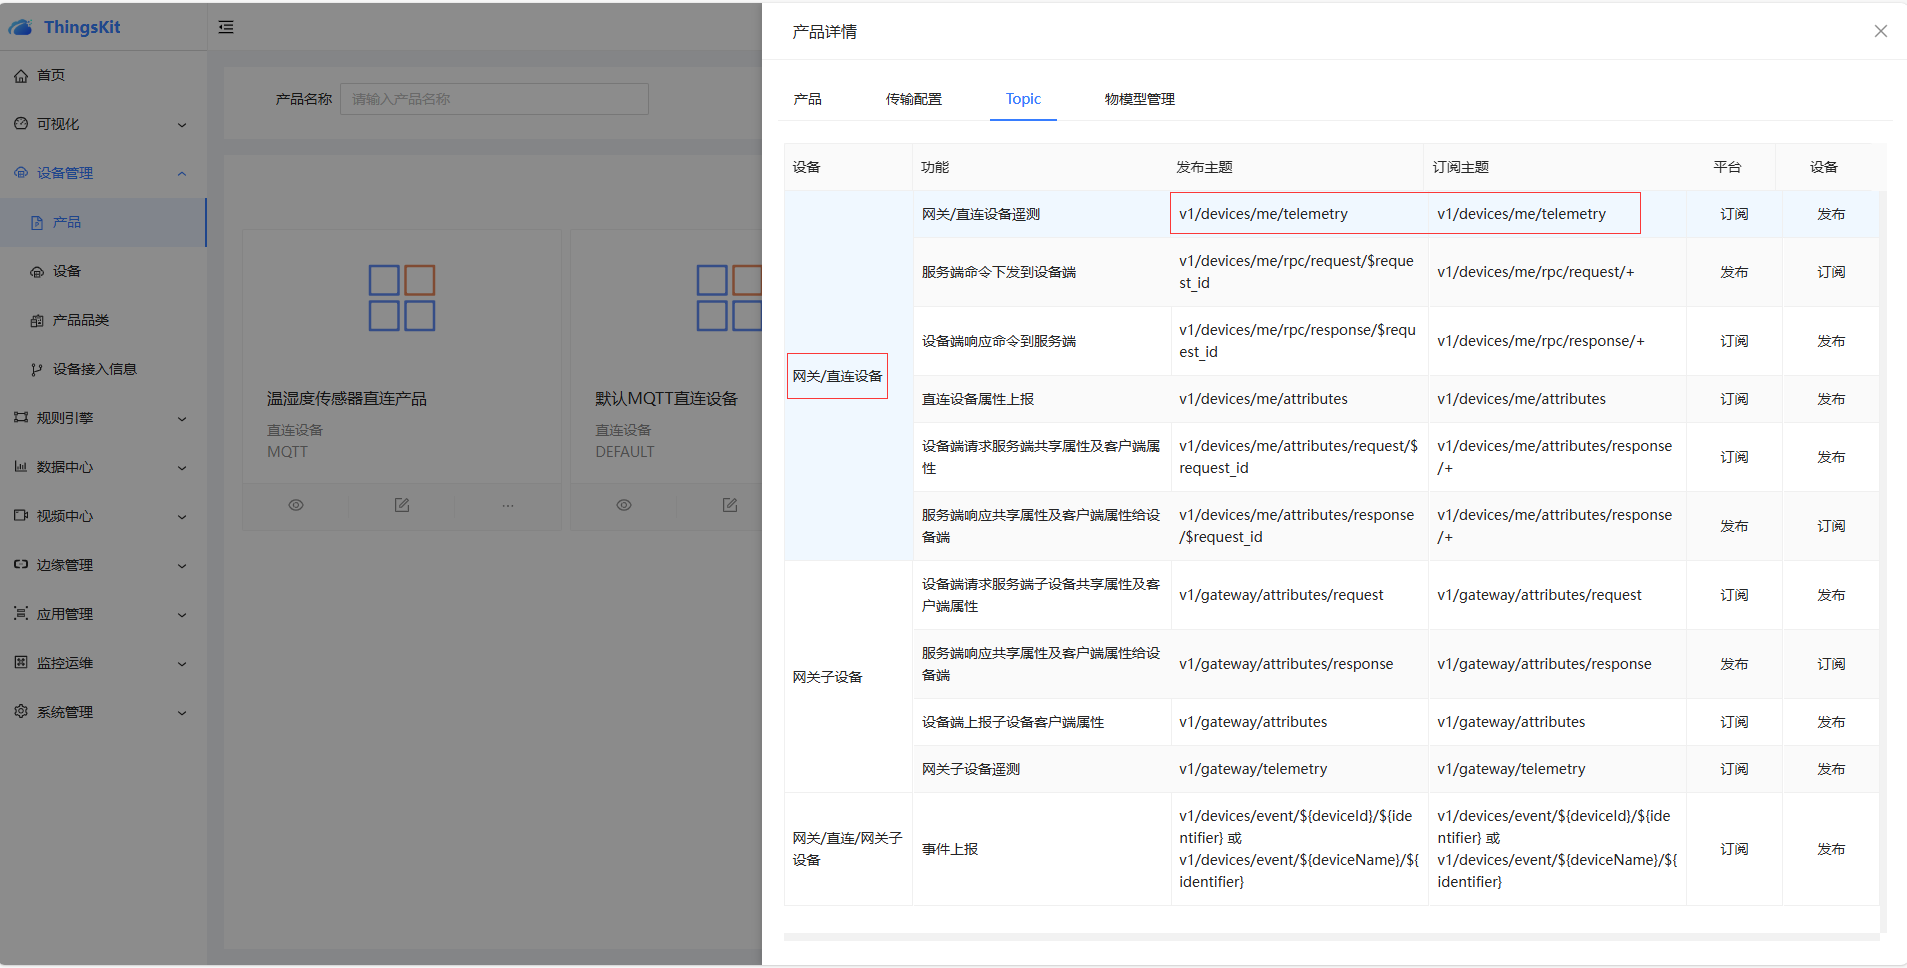Close the 产品详情 drawer
Screen dimensions: 1907x968
(x=1880, y=31)
